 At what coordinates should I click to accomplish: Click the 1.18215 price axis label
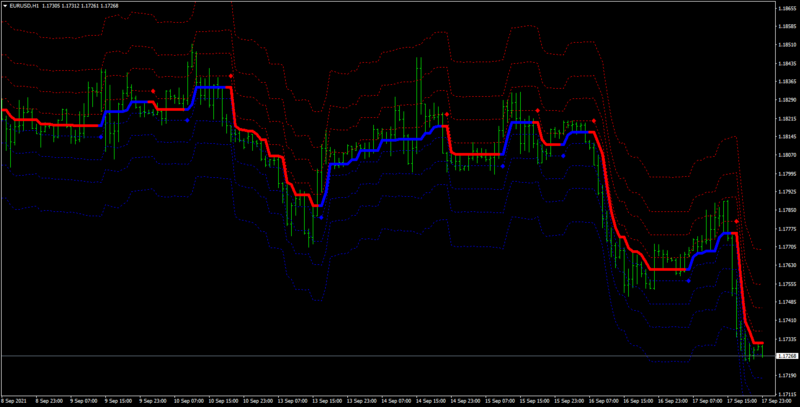[x=787, y=119]
